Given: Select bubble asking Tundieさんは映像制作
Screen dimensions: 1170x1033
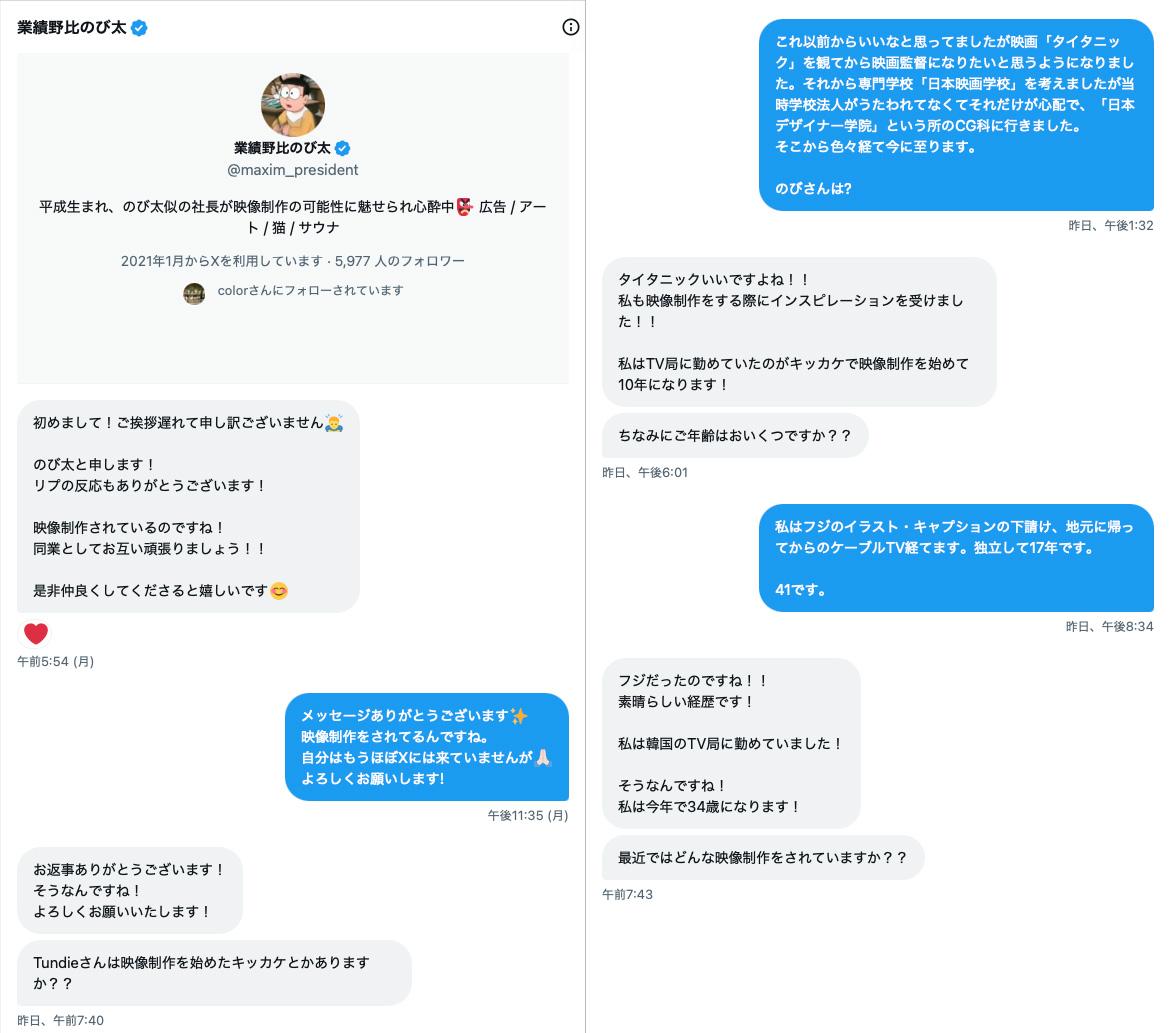Looking at the screenshot, I should tap(214, 973).
